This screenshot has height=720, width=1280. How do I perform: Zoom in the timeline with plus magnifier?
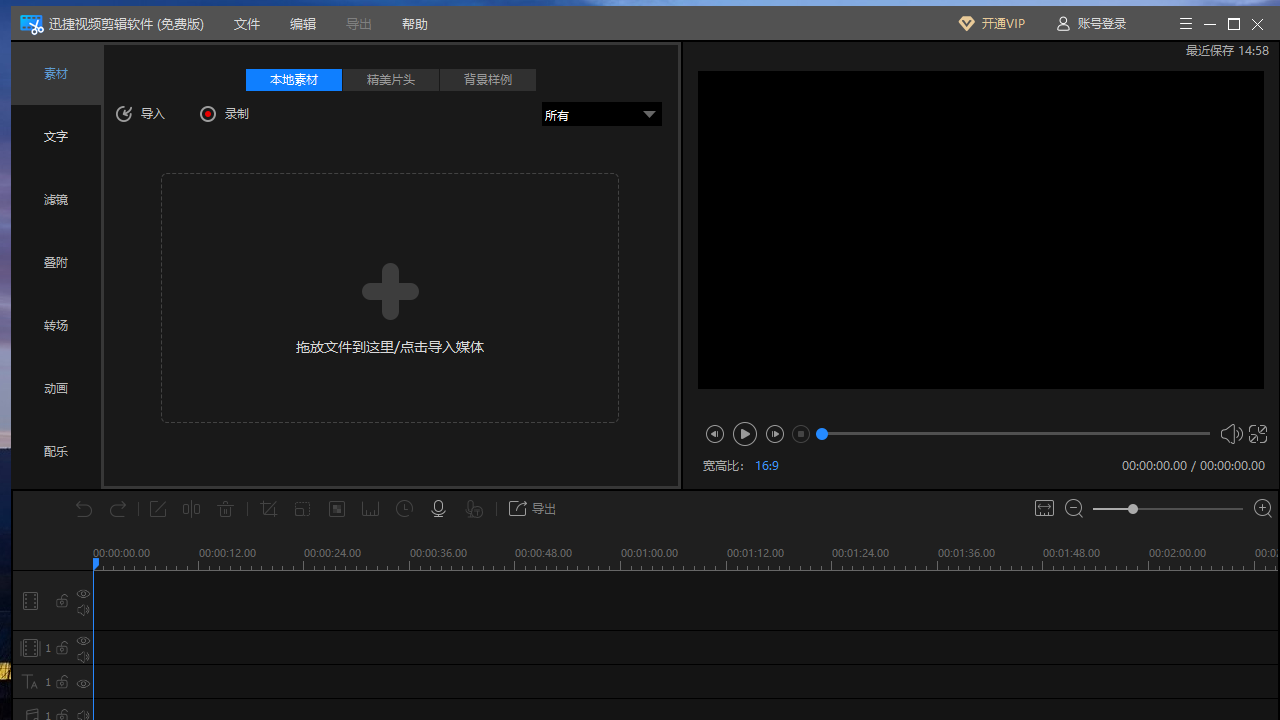[1263, 509]
